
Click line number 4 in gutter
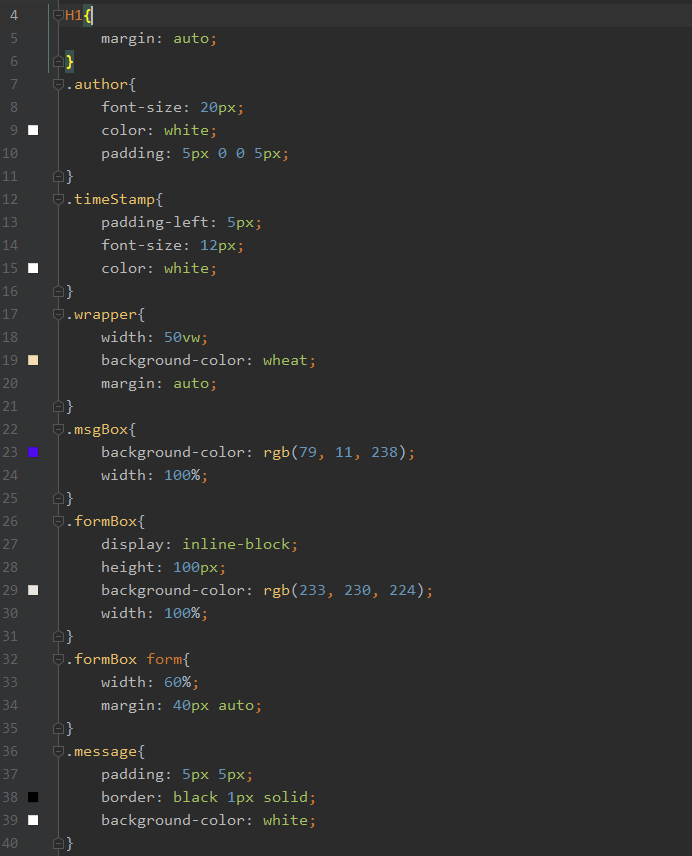pos(14,15)
